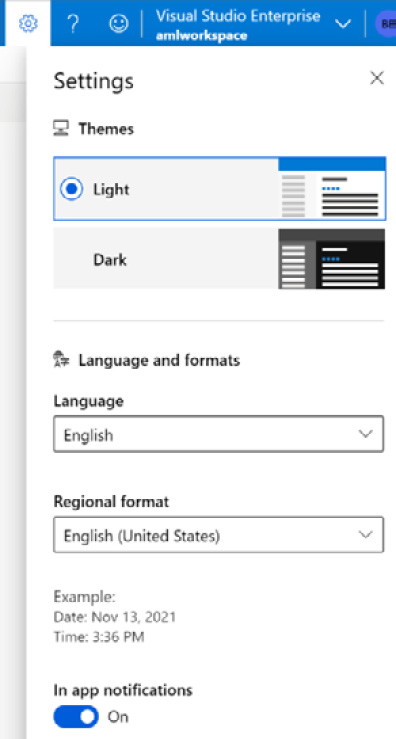Click the 'Regional format' label

(x=111, y=501)
